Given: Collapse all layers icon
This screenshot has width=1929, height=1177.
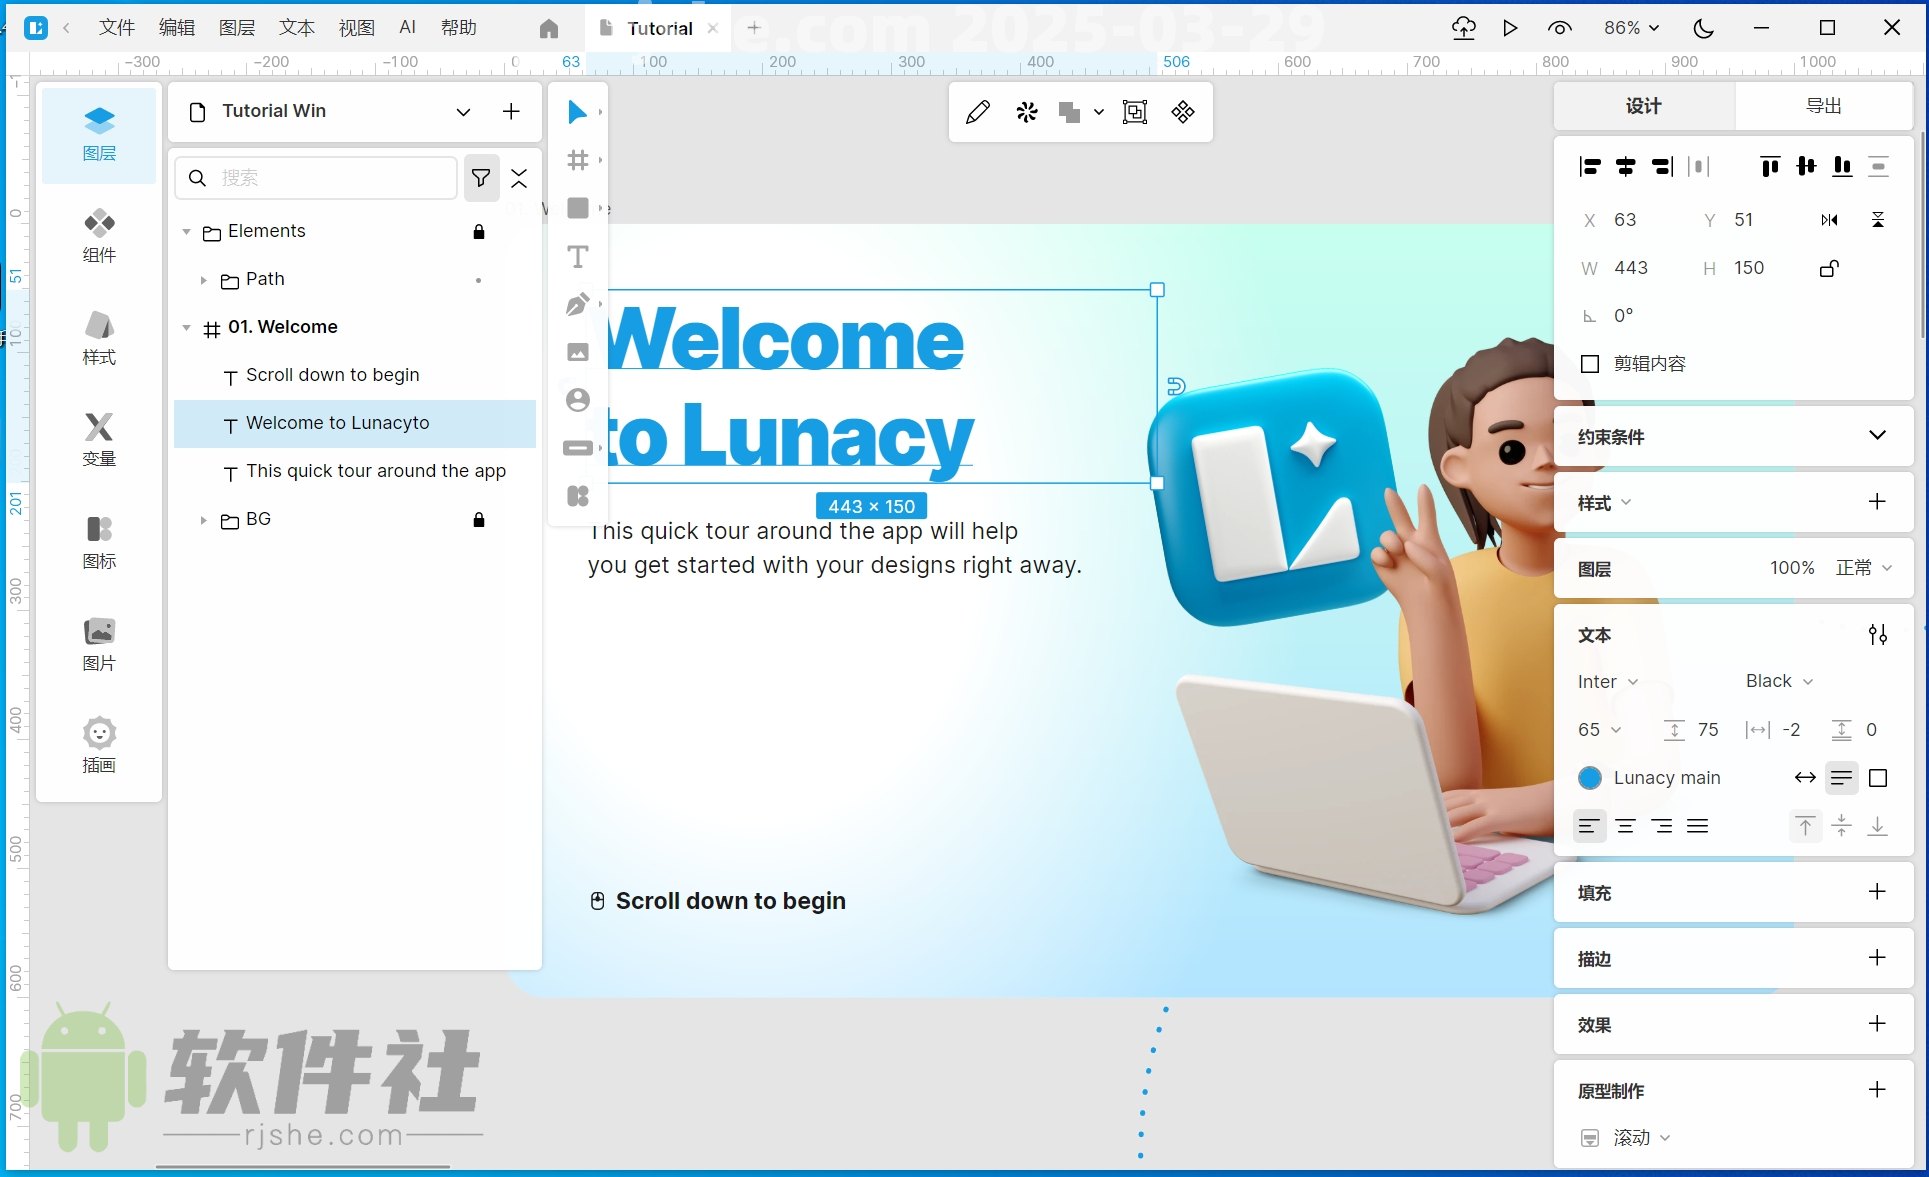Looking at the screenshot, I should 519,178.
